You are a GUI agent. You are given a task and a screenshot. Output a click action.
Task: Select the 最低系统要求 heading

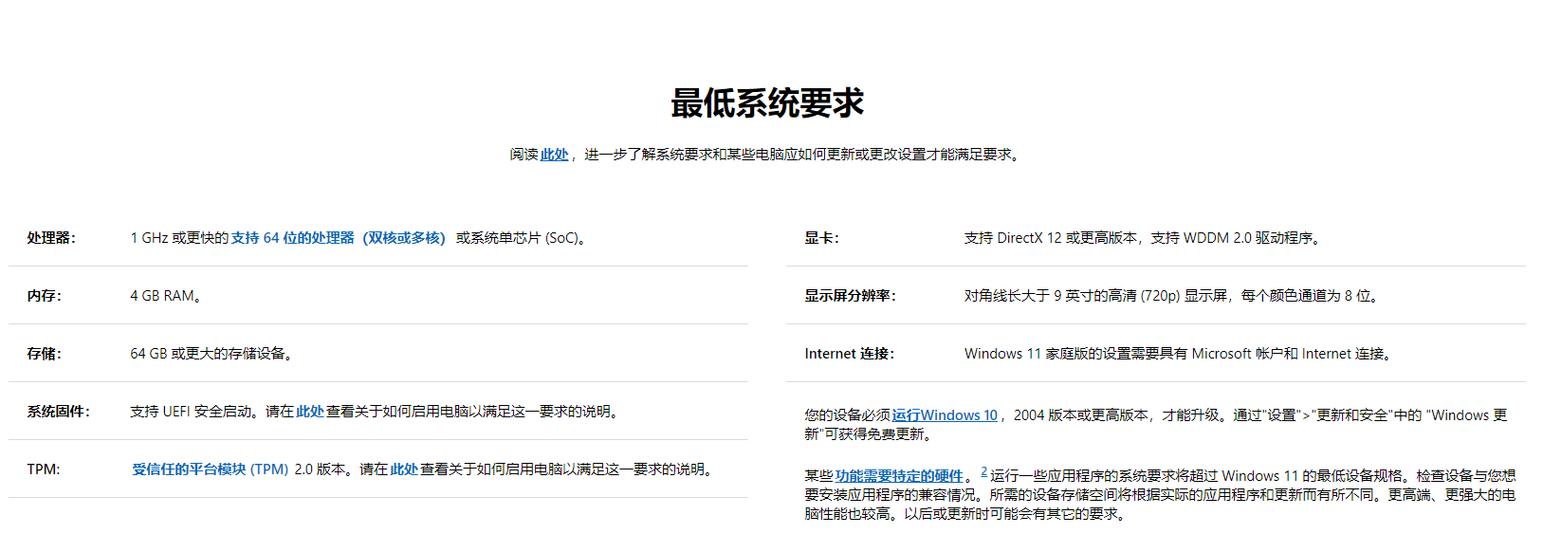[x=767, y=103]
